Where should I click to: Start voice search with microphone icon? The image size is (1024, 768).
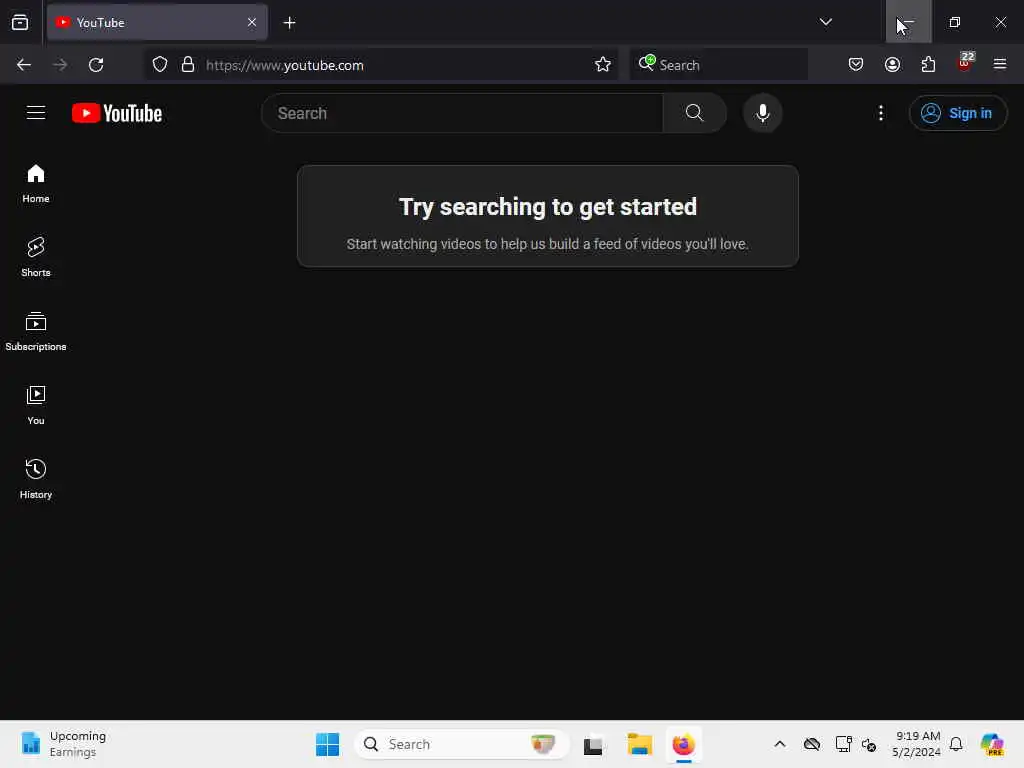pos(762,113)
